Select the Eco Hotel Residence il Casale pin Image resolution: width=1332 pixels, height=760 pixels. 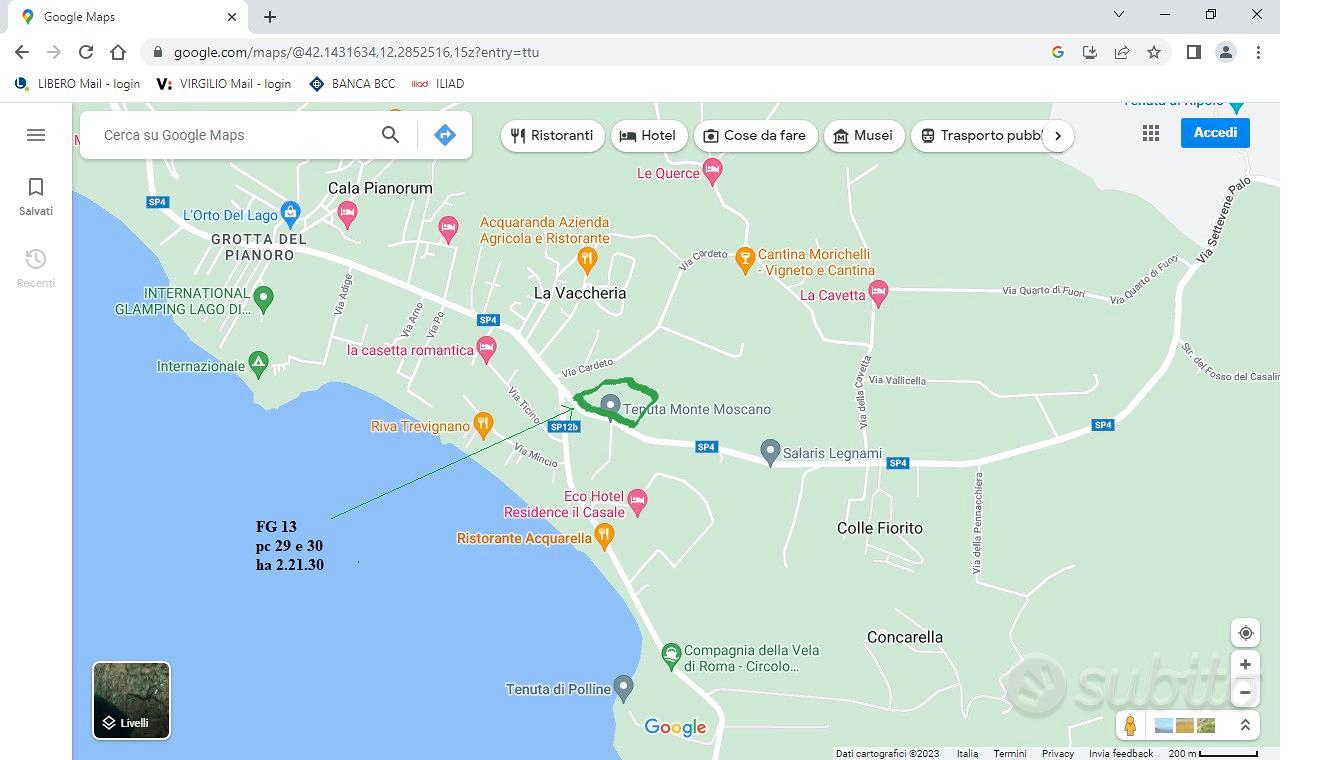(x=638, y=502)
